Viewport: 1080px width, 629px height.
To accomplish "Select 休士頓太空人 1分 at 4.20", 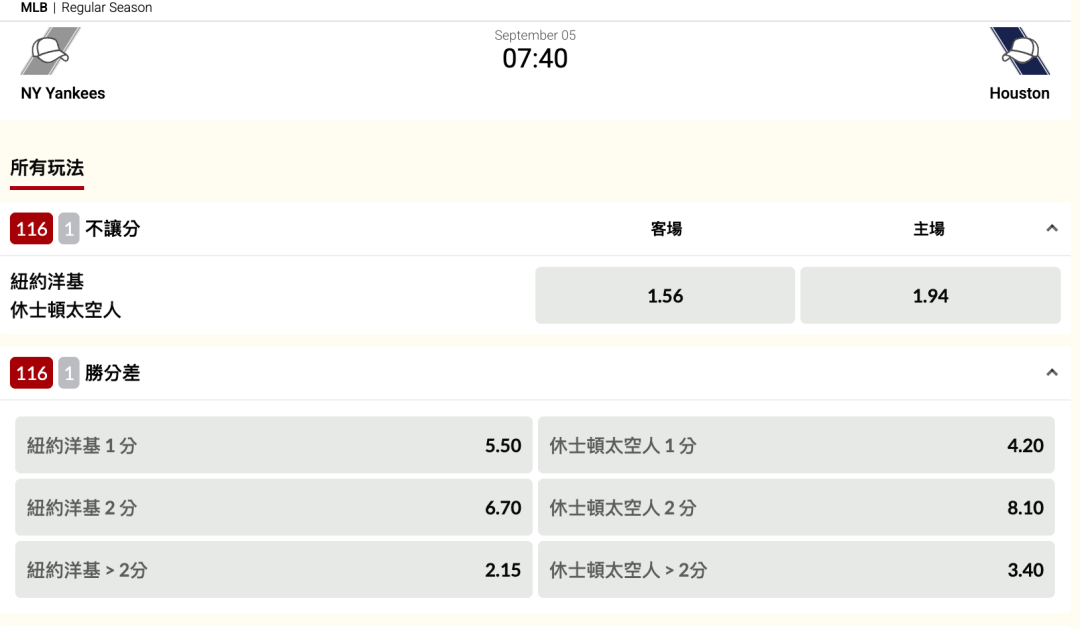I will [796, 445].
